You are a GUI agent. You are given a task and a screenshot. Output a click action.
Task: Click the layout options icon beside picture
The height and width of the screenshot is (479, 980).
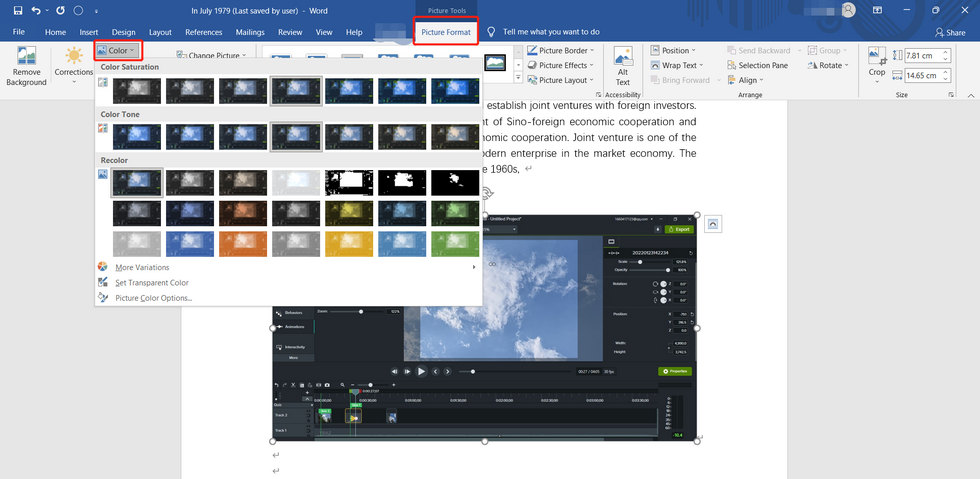pyautogui.click(x=713, y=224)
